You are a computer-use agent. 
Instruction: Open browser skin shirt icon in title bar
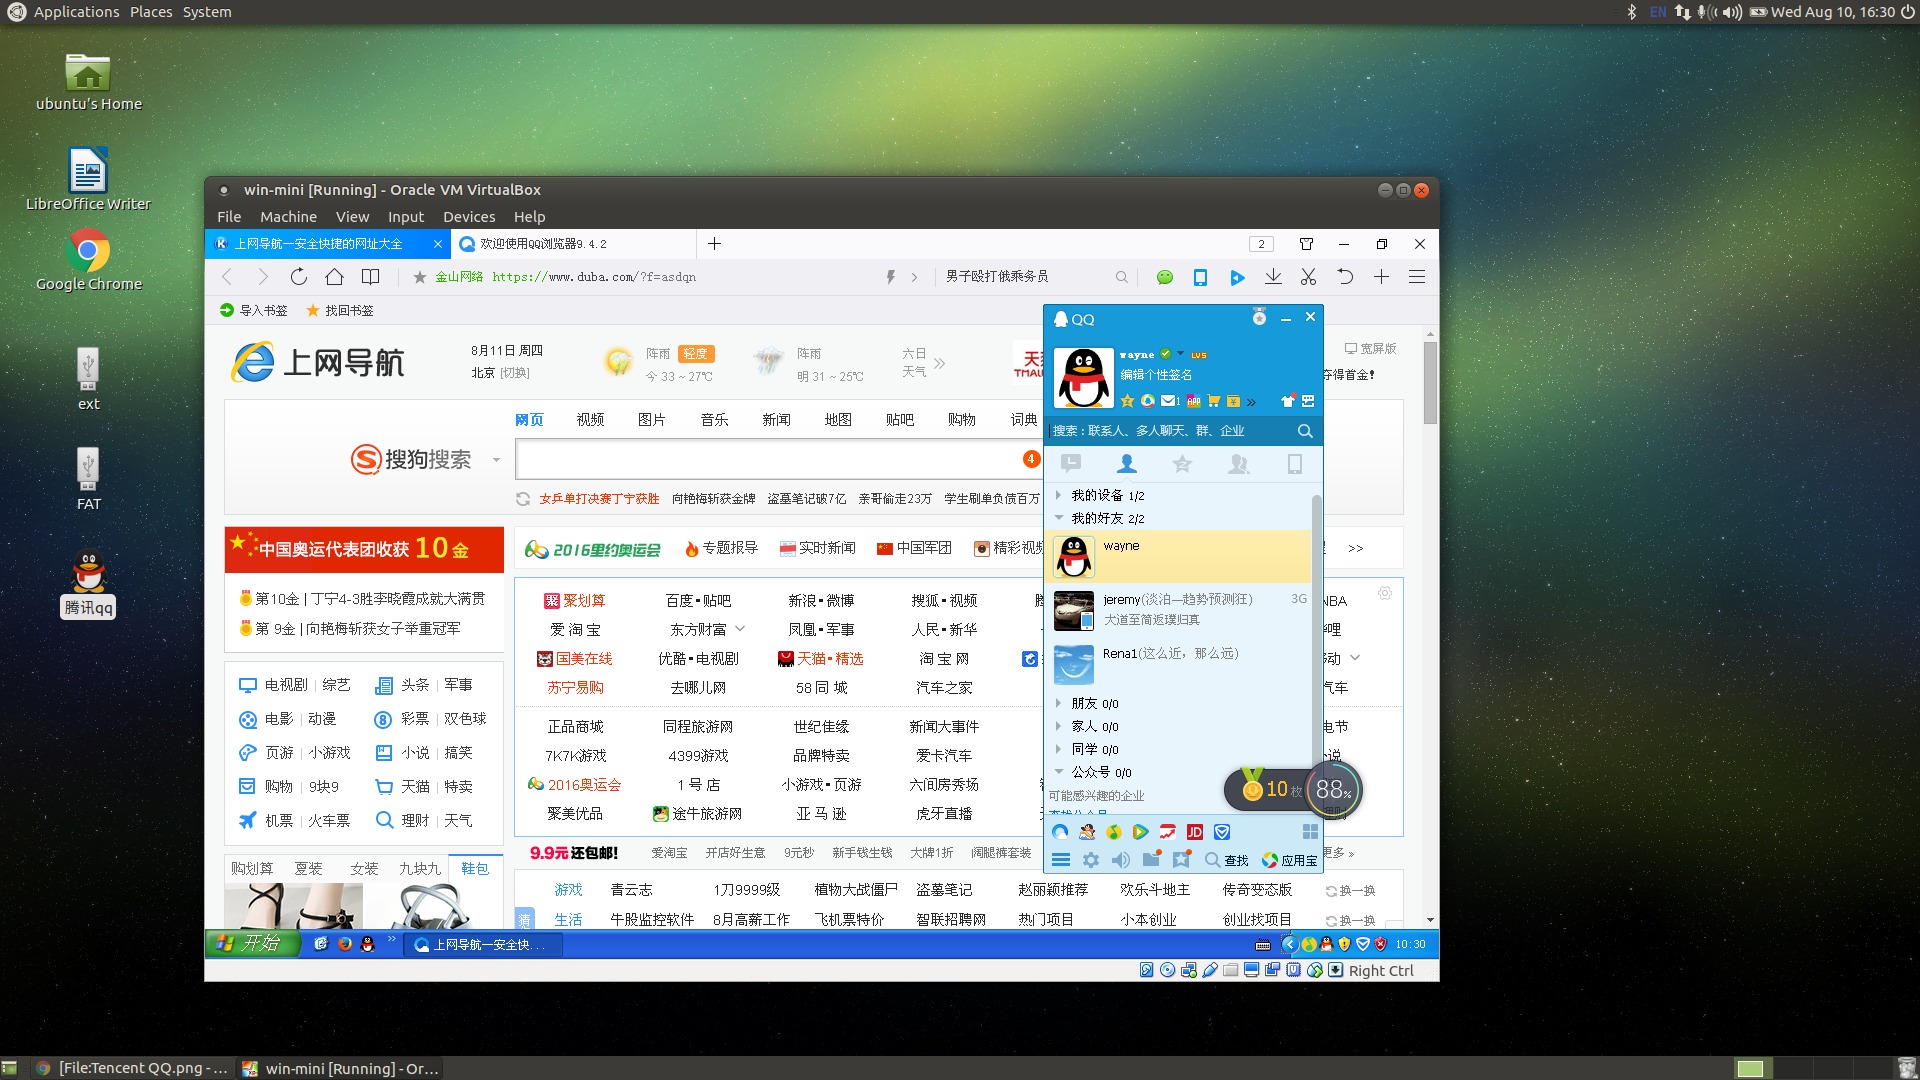[x=1306, y=244]
